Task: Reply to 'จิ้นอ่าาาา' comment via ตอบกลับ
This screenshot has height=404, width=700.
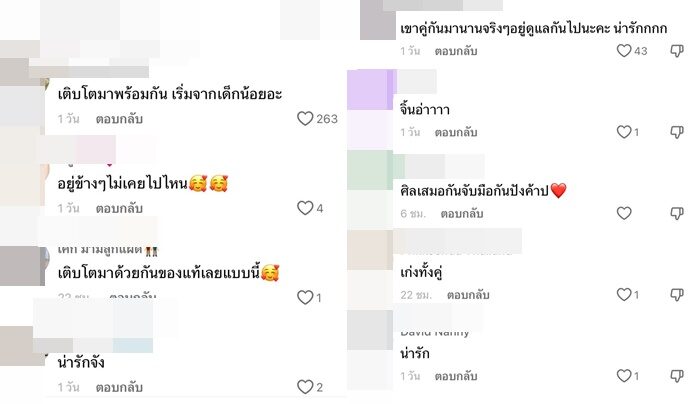Action: [x=456, y=133]
